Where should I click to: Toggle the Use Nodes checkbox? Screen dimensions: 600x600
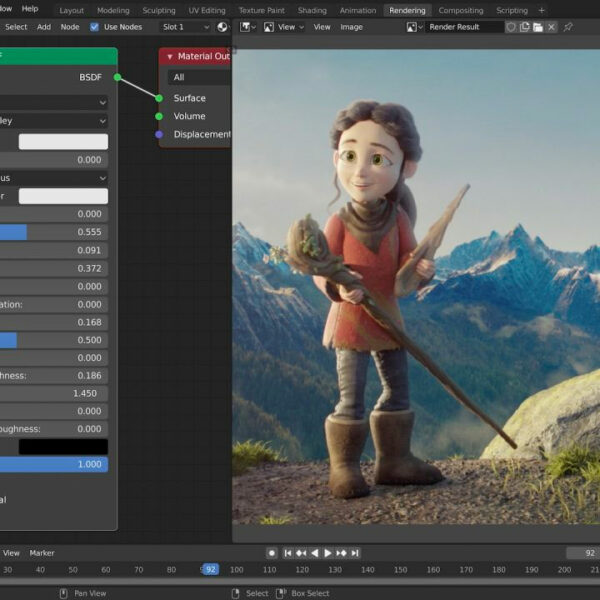coord(95,27)
